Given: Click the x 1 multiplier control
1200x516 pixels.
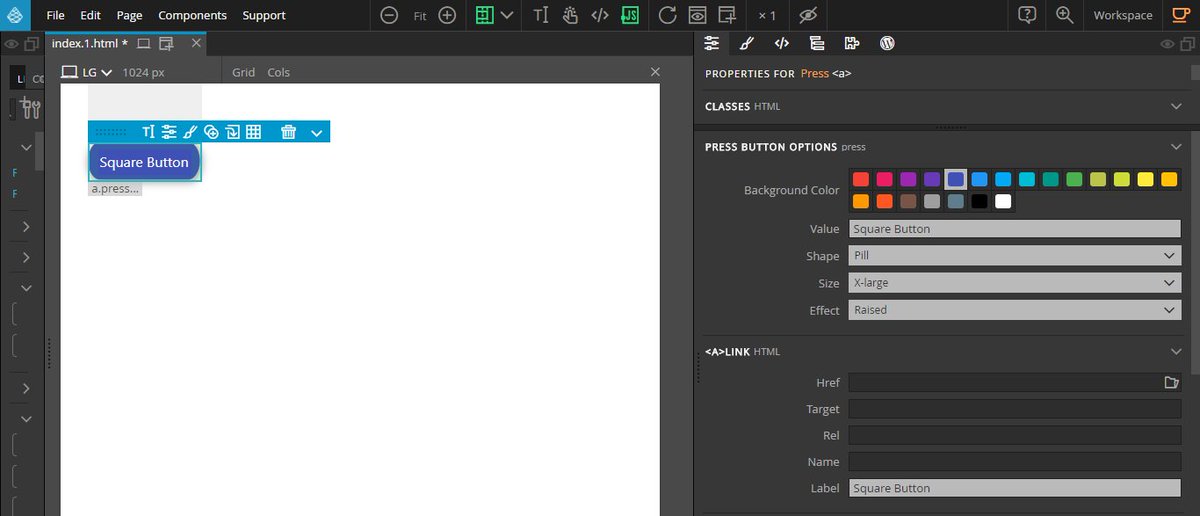Looking at the screenshot, I should (x=767, y=16).
